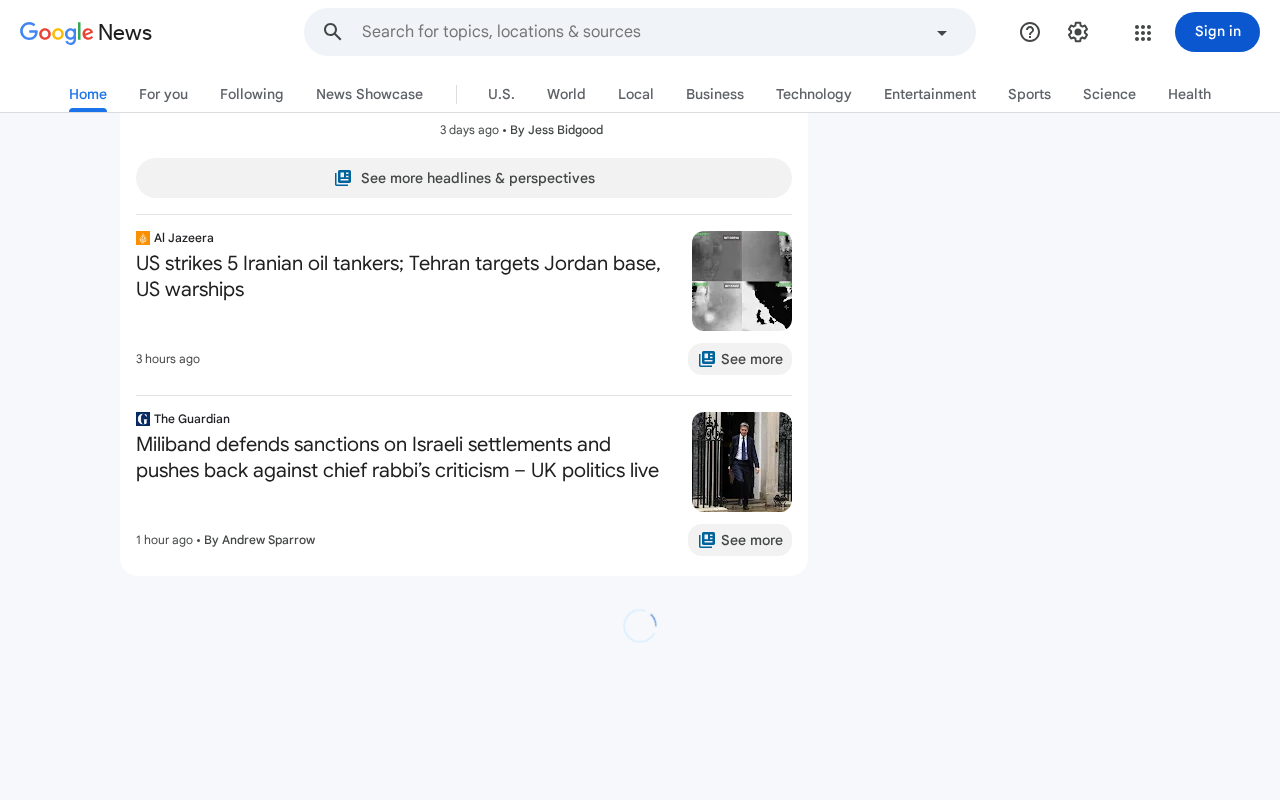1280x800 pixels.
Task: See more for the Miliband story
Action: (x=740, y=540)
